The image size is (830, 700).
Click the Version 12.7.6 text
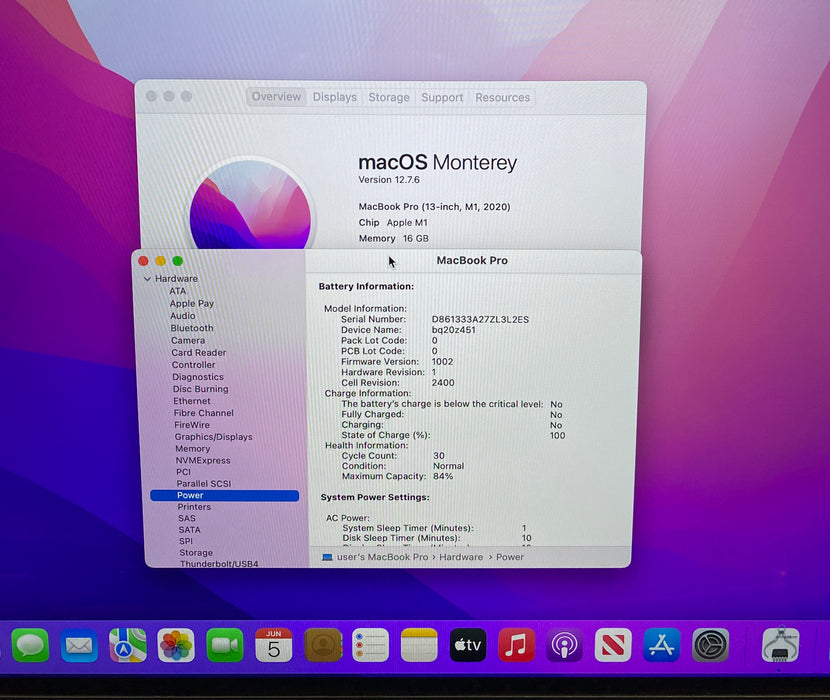[x=389, y=180]
